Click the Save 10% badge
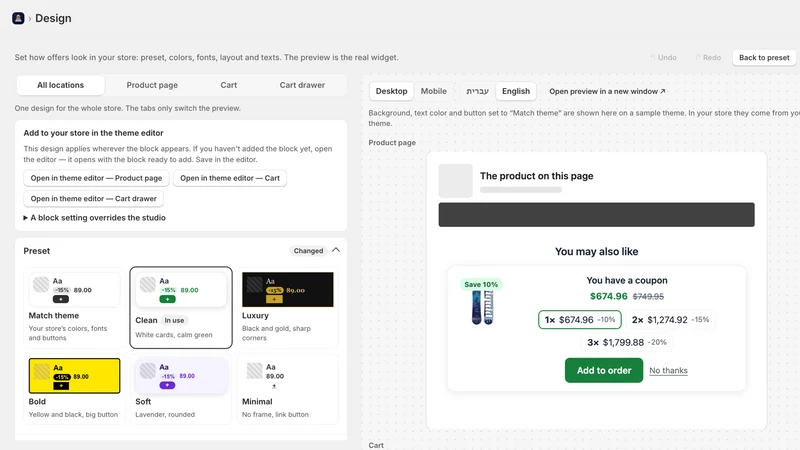The image size is (800, 450). pos(481,285)
